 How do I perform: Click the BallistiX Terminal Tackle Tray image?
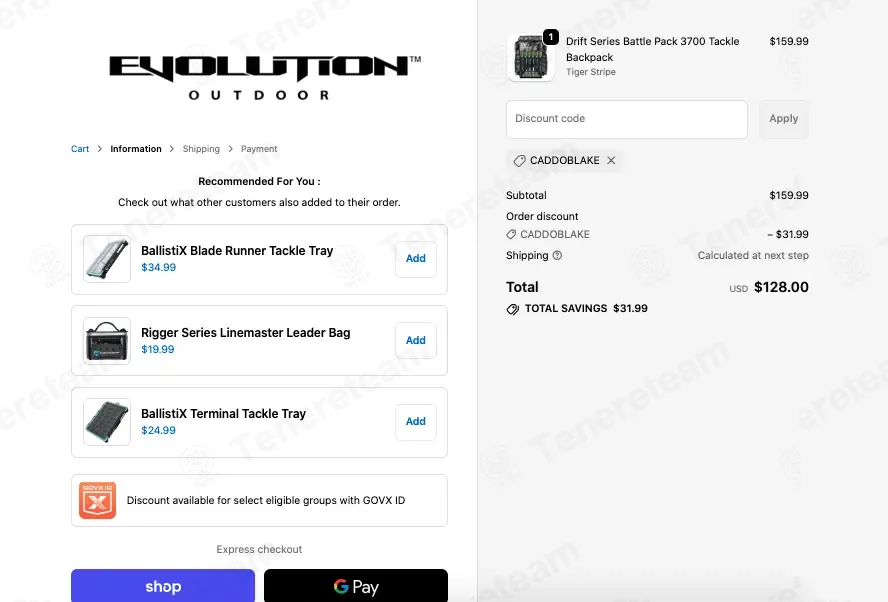[x=107, y=422]
